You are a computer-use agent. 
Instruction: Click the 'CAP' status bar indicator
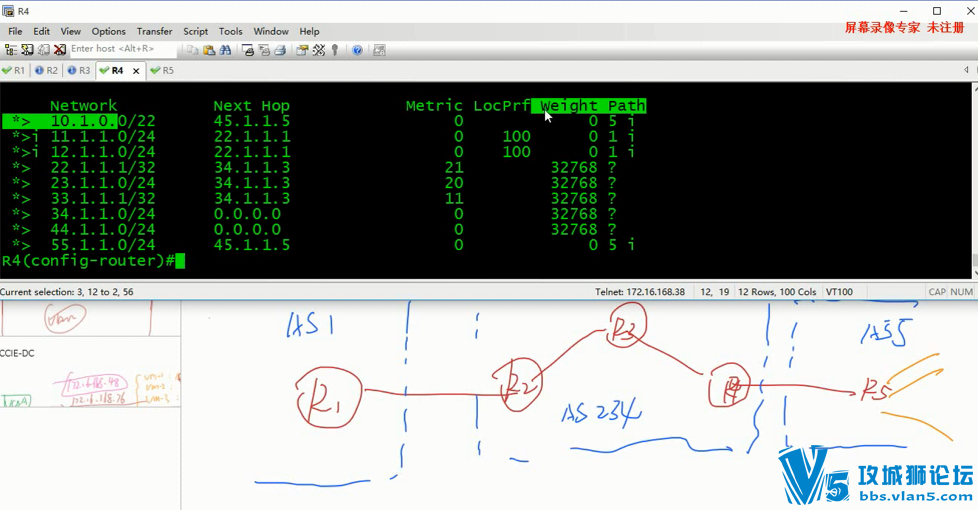tap(937, 292)
